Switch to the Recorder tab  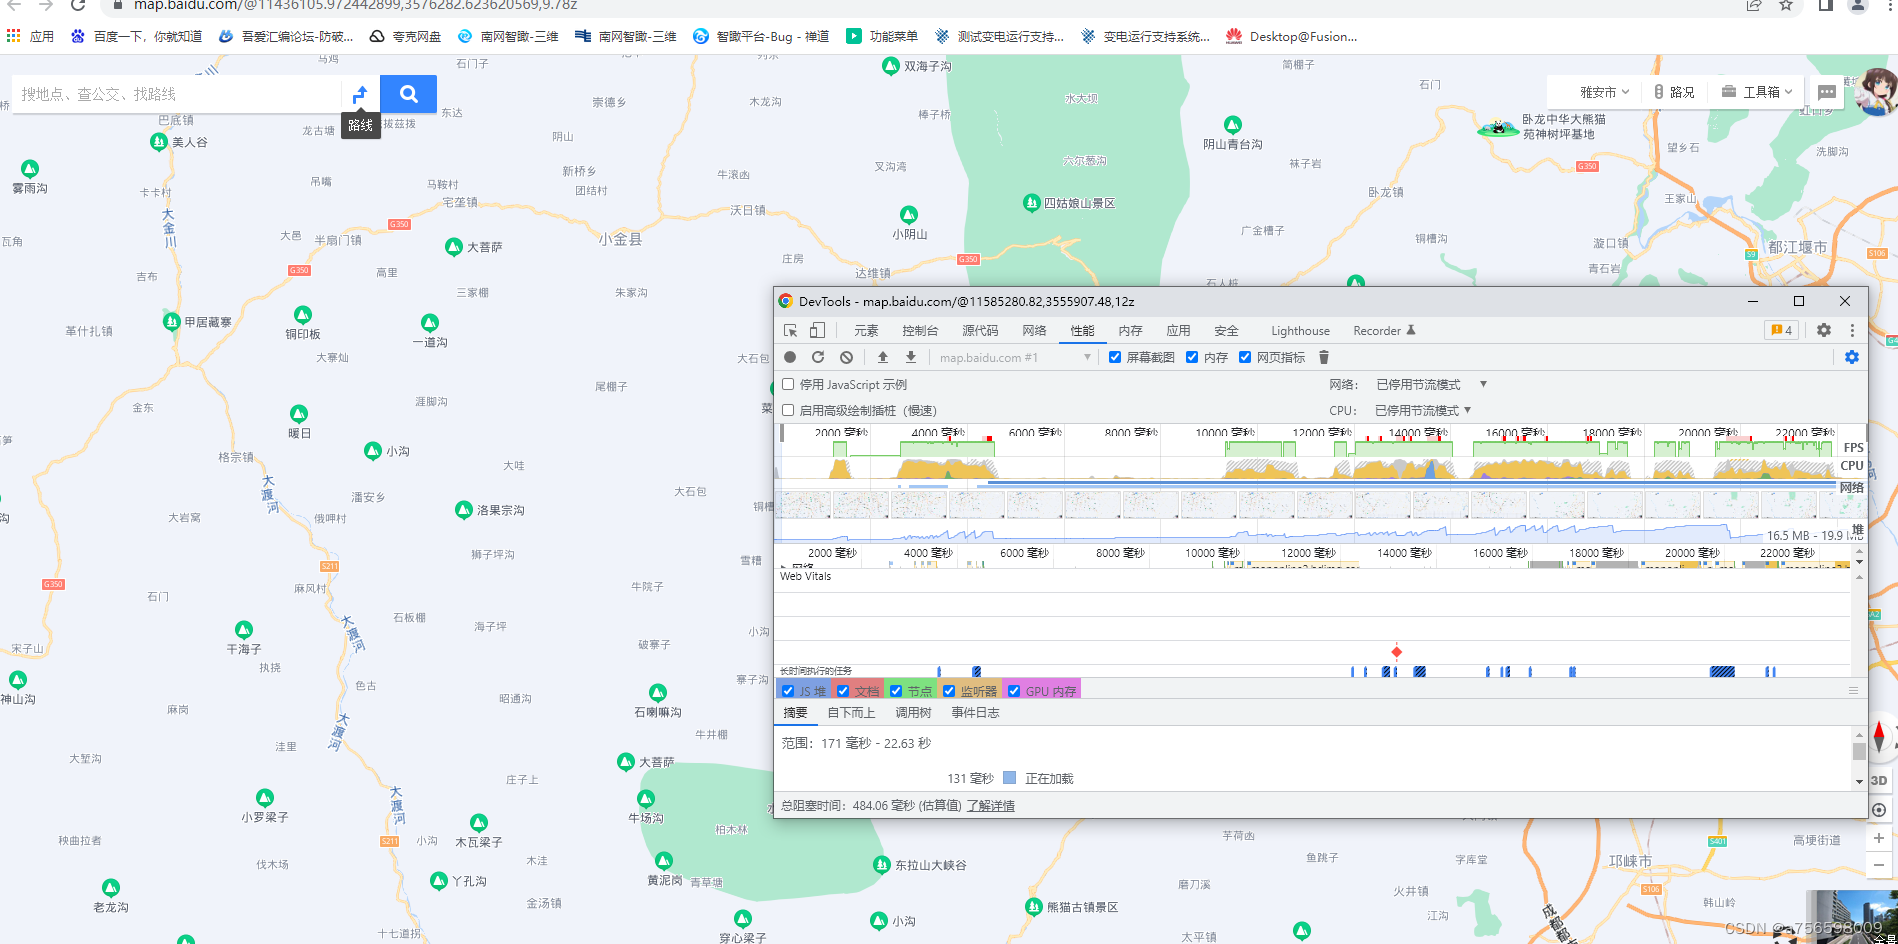(x=1383, y=331)
